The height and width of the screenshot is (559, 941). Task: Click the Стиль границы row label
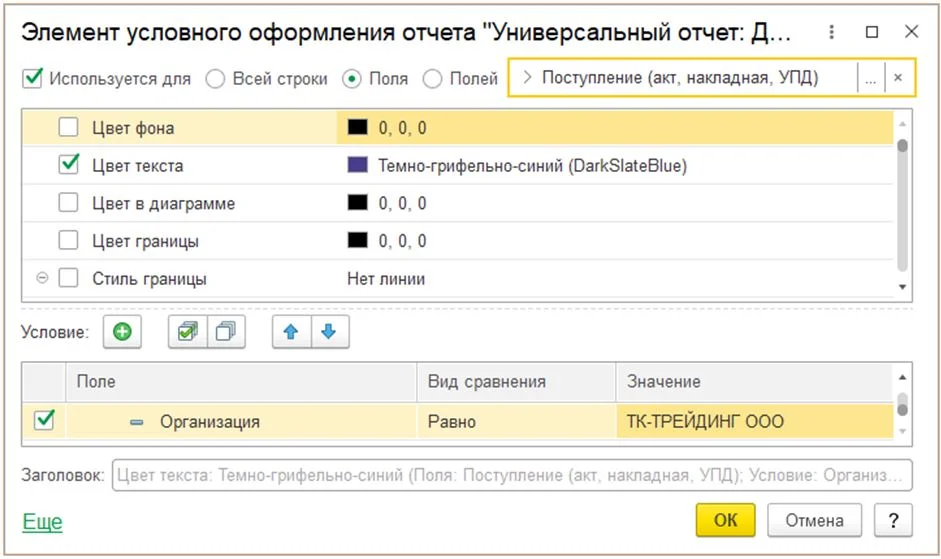(x=149, y=279)
